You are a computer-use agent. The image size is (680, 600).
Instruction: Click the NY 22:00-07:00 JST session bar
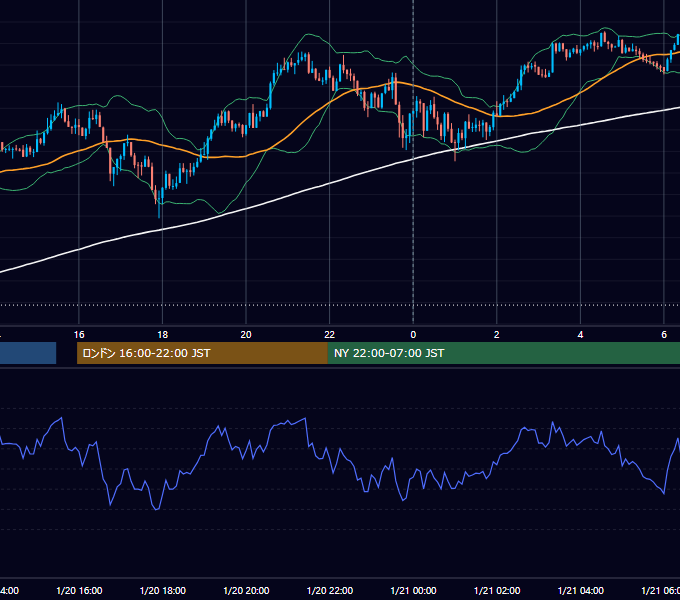click(x=503, y=353)
